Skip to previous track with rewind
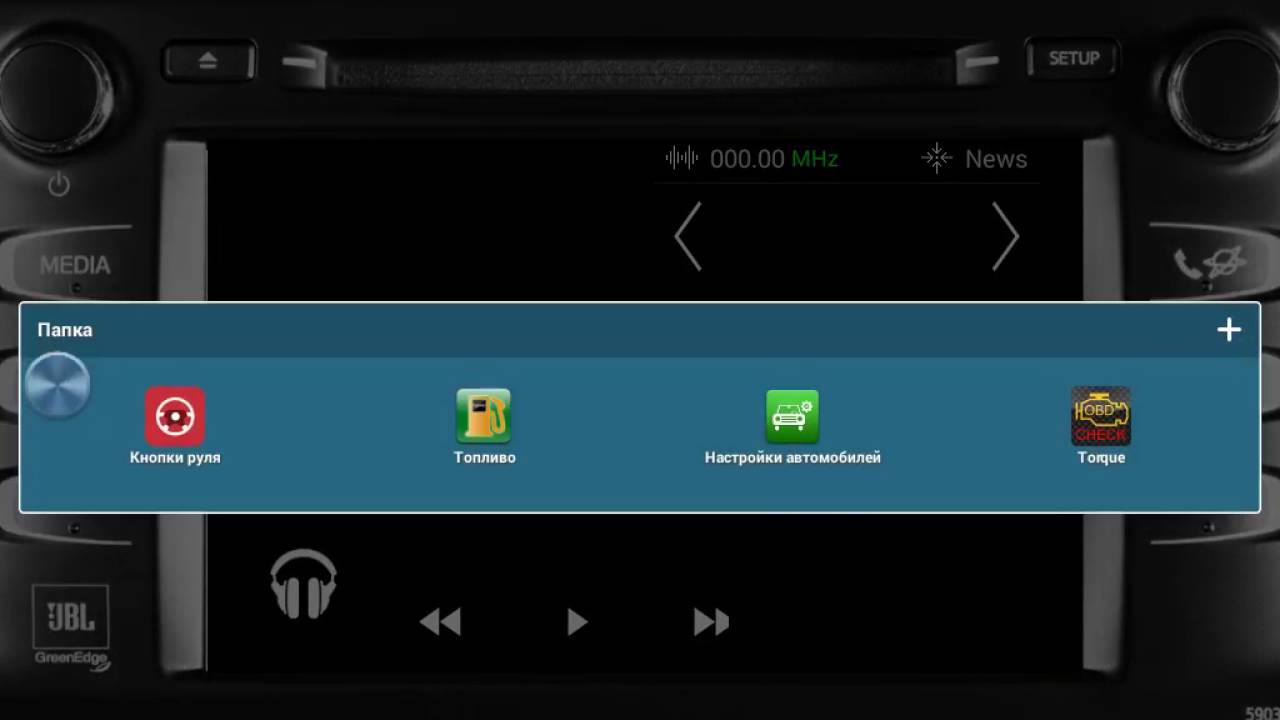 tap(440, 622)
